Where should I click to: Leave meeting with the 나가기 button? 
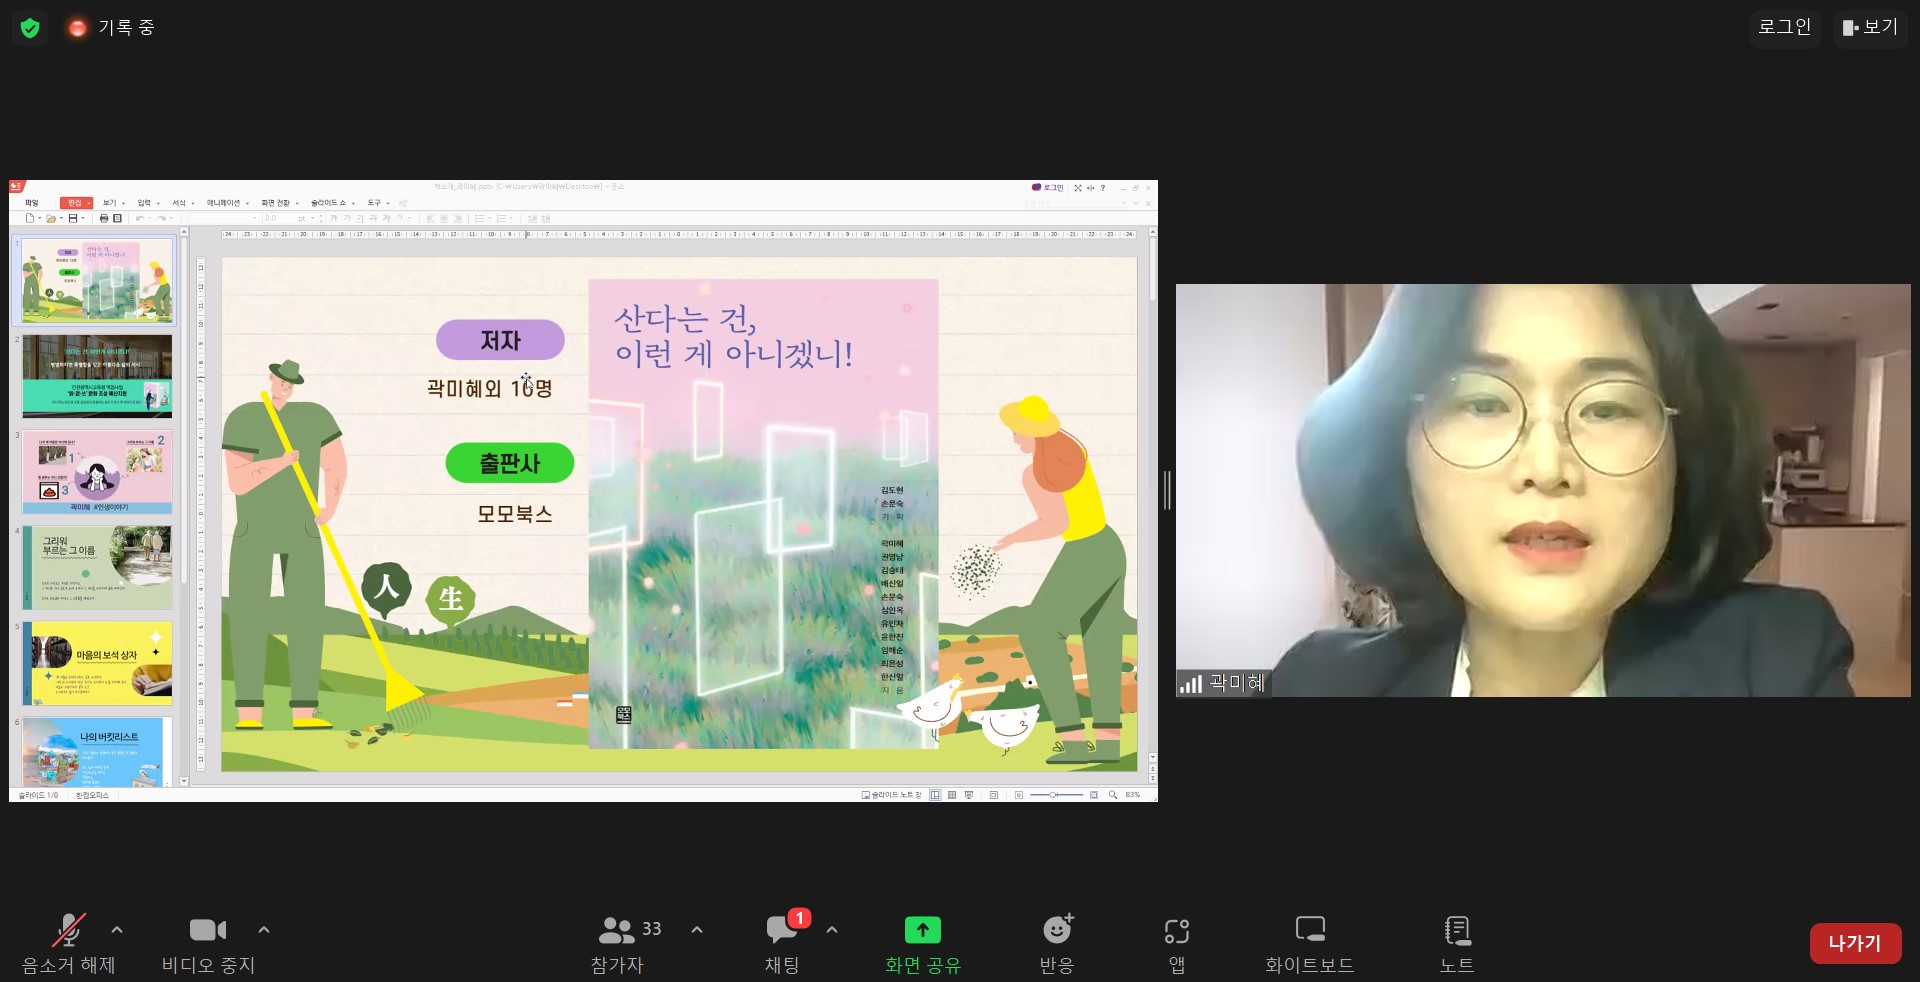click(1855, 943)
